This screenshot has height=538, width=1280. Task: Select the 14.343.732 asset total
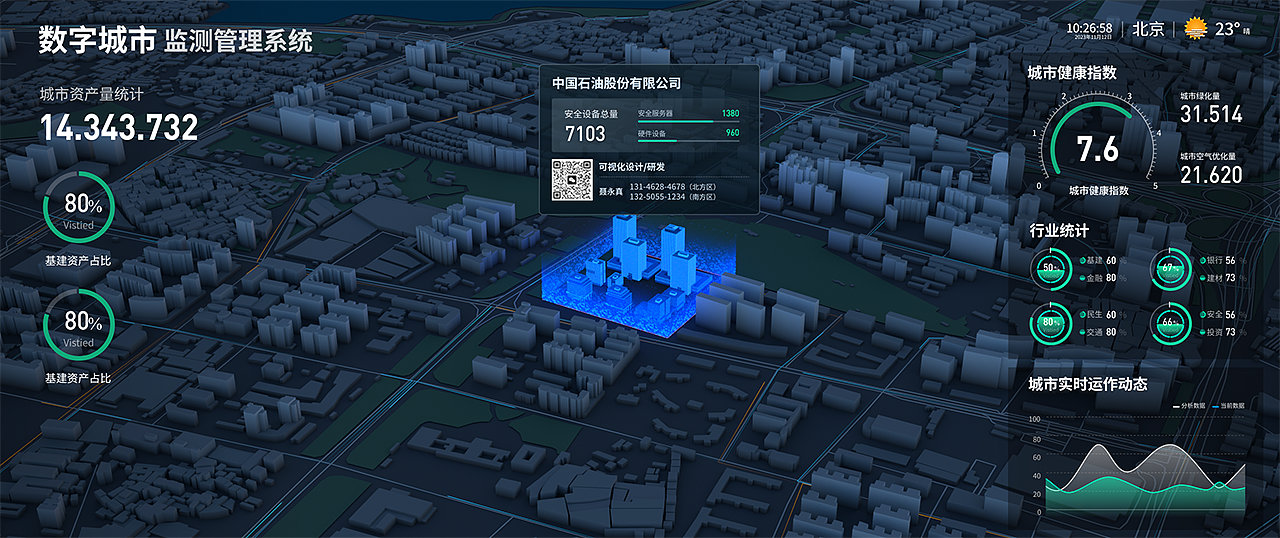[x=119, y=128]
